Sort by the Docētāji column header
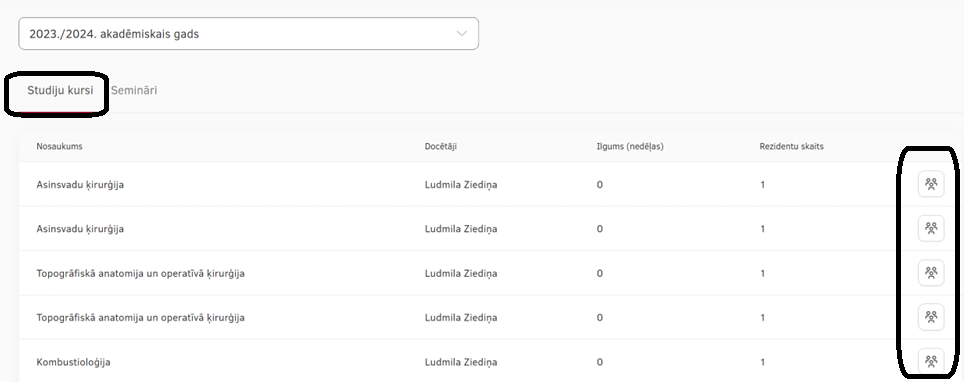This screenshot has height=382, width=964. (x=441, y=146)
